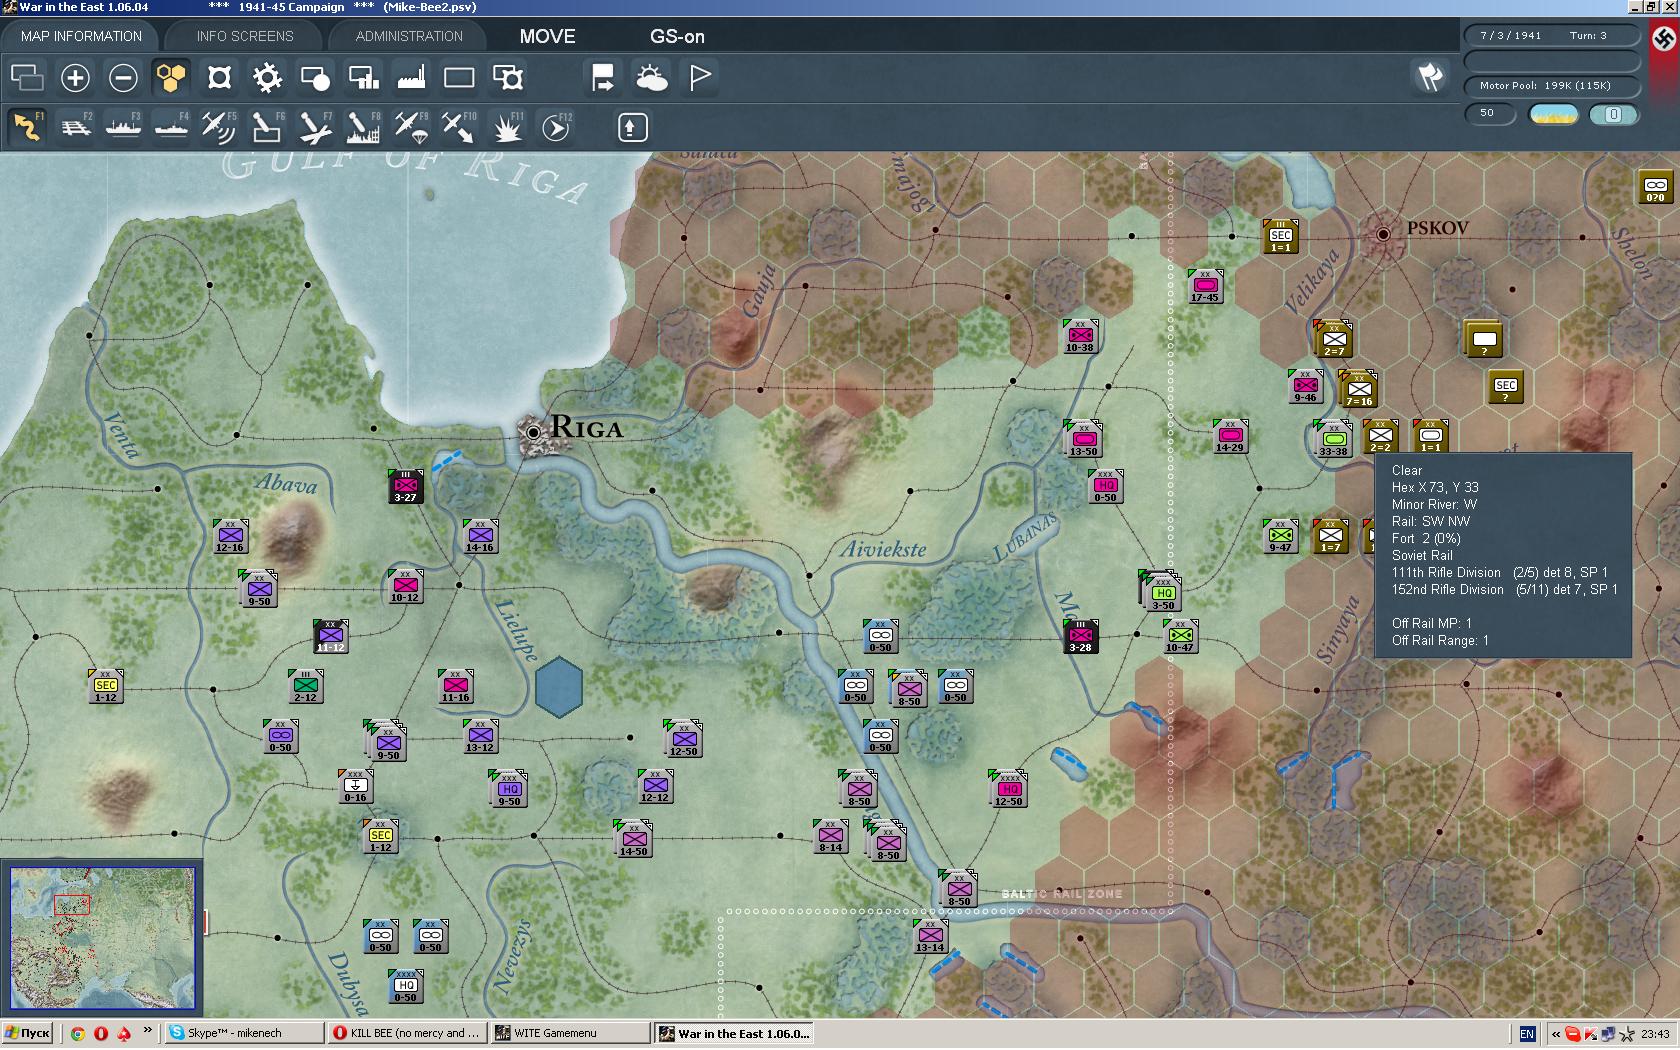
Task: Select the Soviet 7=16 unit stack
Action: pos(1359,389)
